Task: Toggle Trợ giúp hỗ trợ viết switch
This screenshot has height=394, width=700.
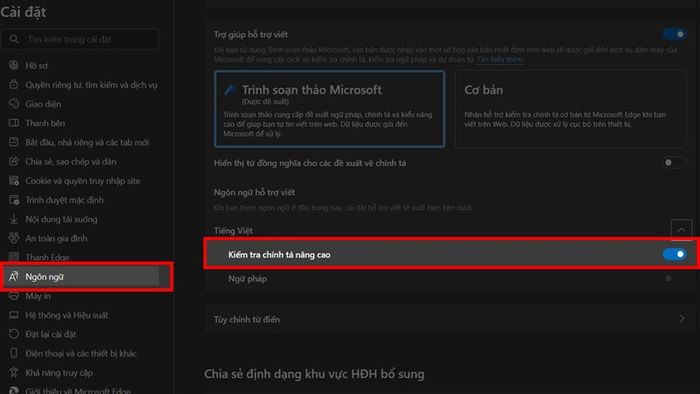Action: tap(674, 34)
